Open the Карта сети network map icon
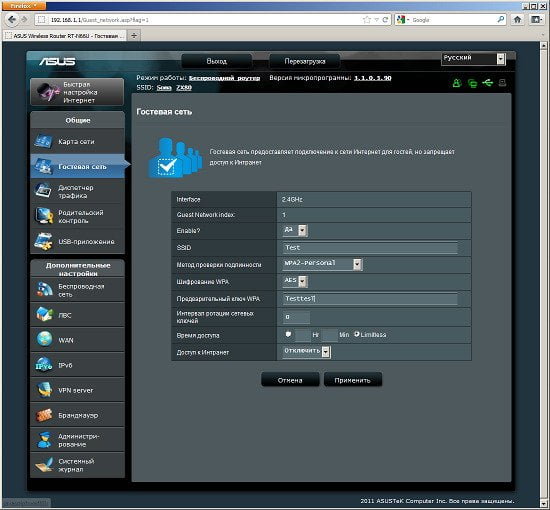This screenshot has height=510, width=550. pos(43,141)
